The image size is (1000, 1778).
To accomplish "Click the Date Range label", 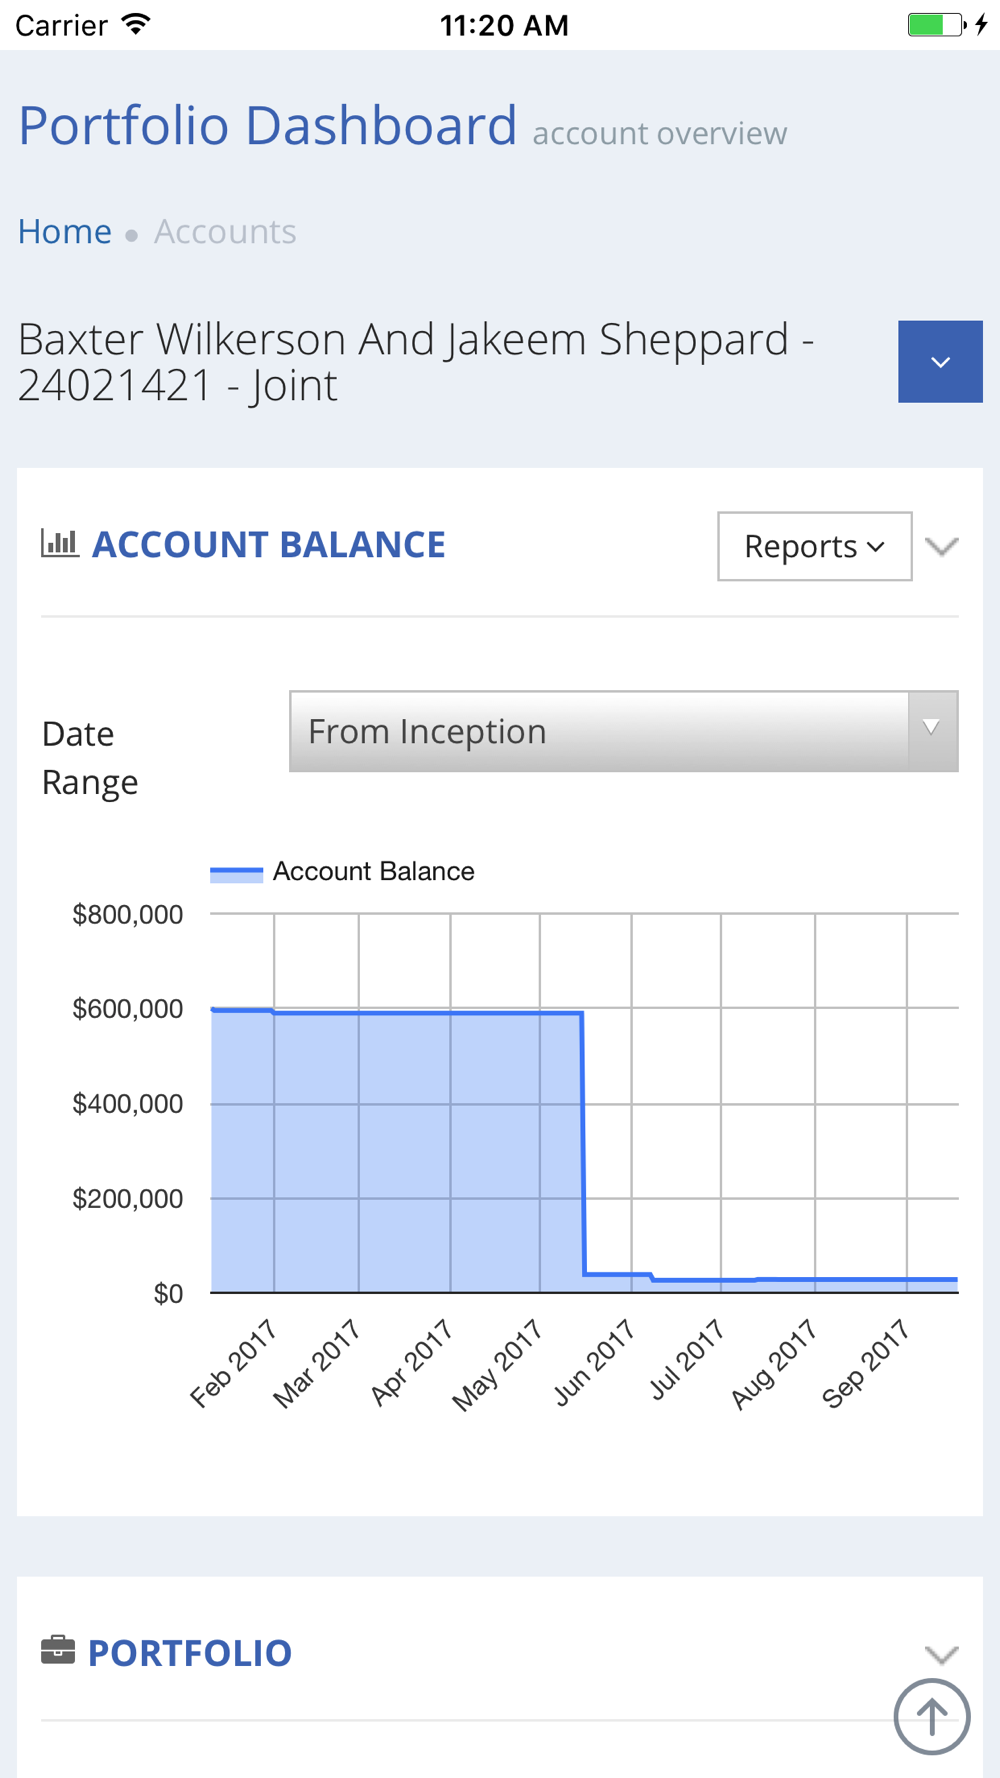I will [x=90, y=757].
